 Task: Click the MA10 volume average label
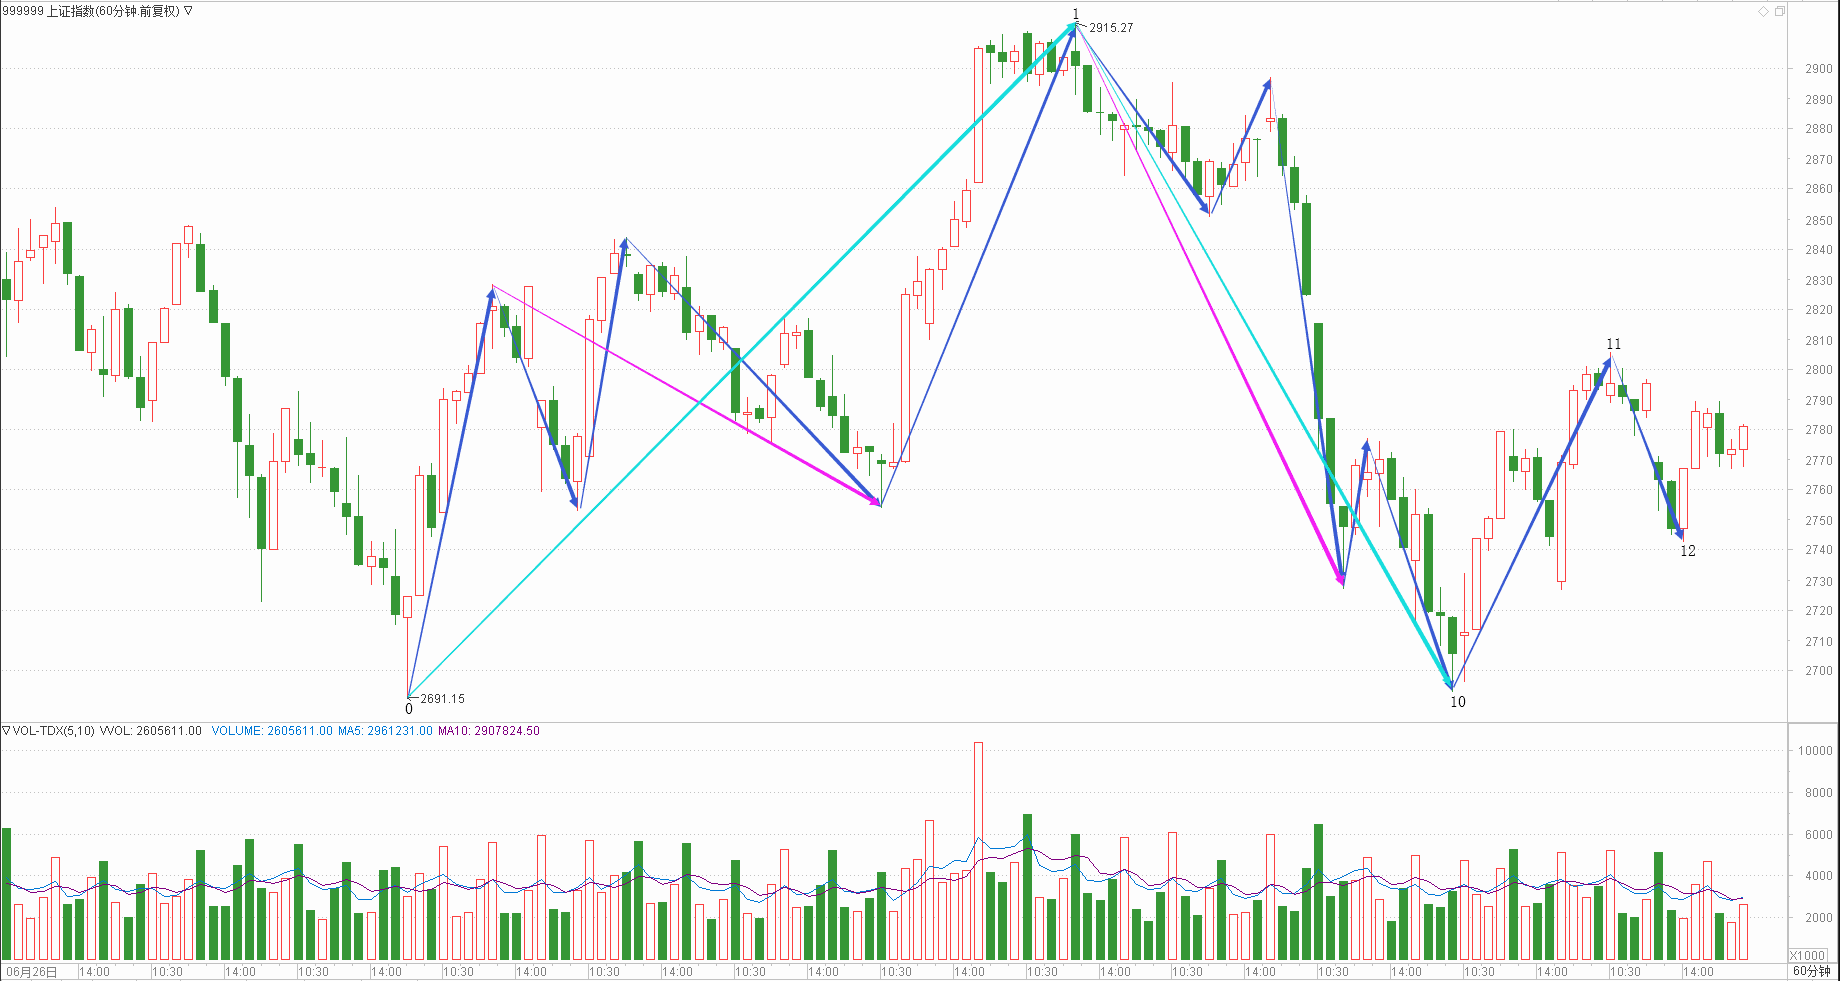(488, 731)
